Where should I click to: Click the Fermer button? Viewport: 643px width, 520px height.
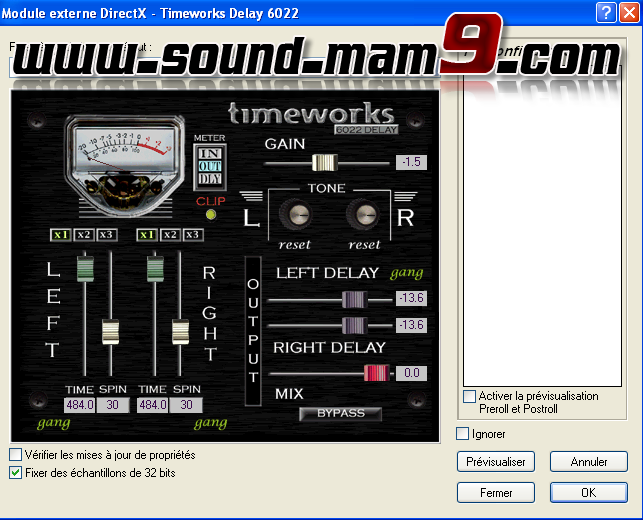click(496, 493)
